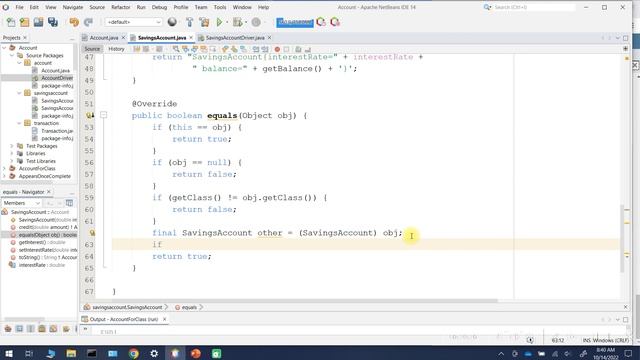Close the Output - AccountForClass tab
The height and width of the screenshot is (360, 640).
click(x=164, y=319)
